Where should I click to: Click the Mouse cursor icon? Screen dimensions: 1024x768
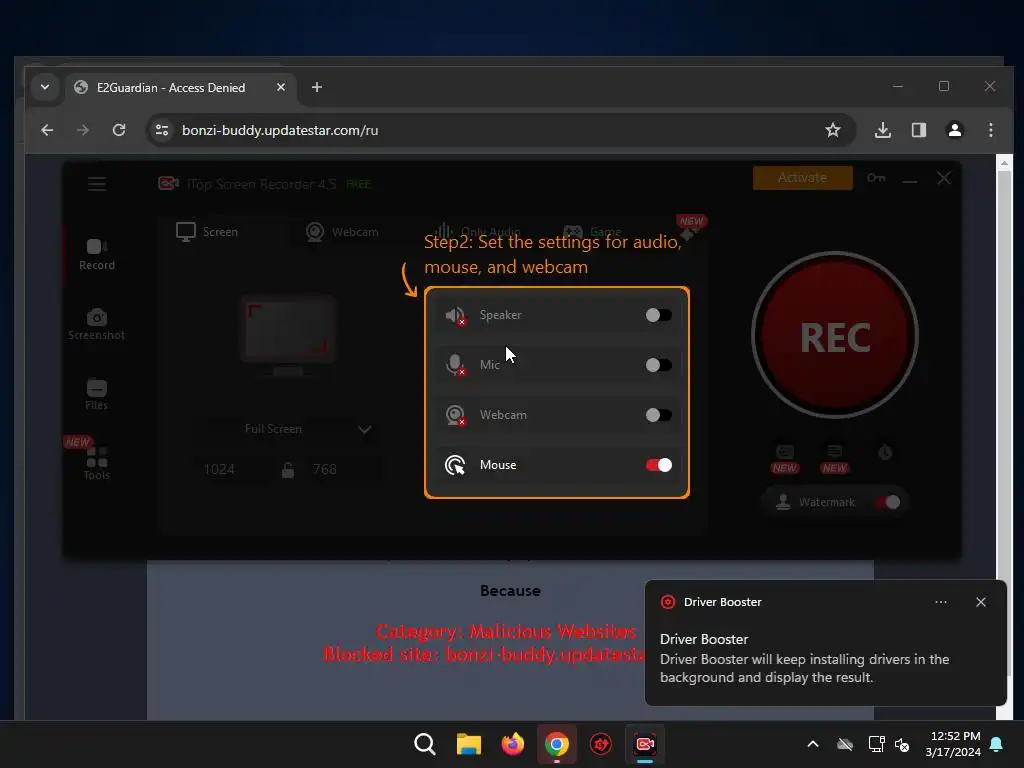click(455, 465)
